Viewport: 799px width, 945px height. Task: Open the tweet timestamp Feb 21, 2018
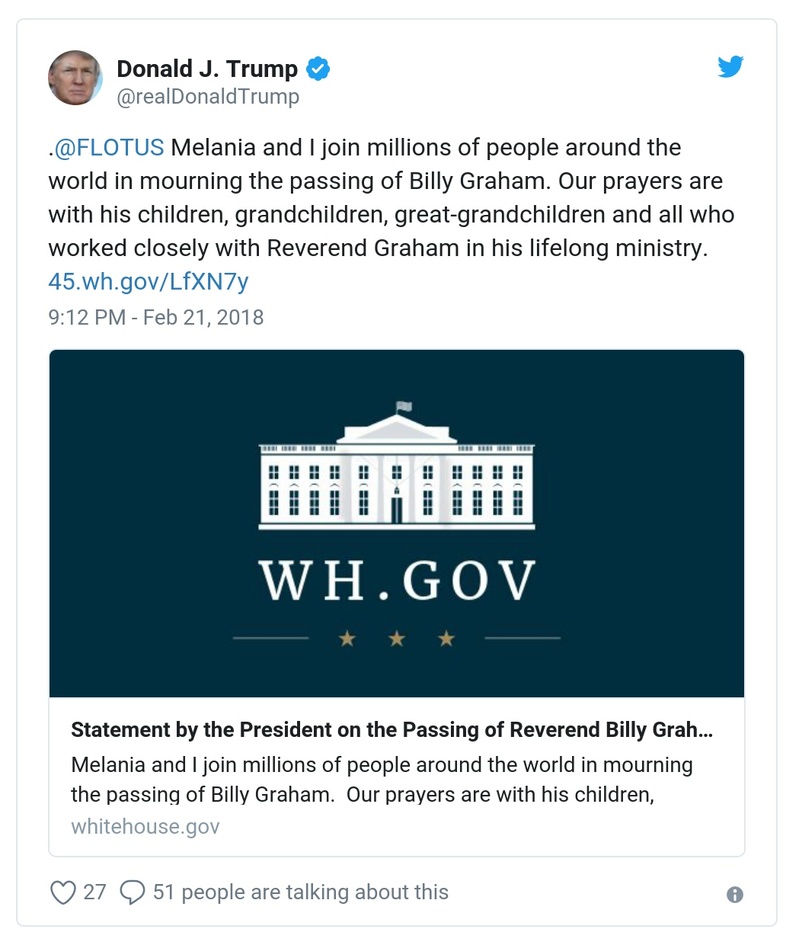pyautogui.click(x=156, y=317)
